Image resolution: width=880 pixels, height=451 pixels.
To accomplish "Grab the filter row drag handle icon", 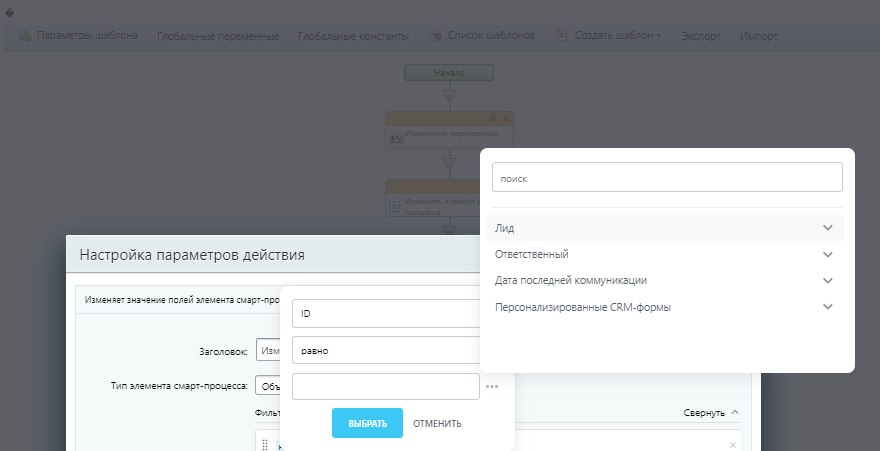I will [x=265, y=445].
